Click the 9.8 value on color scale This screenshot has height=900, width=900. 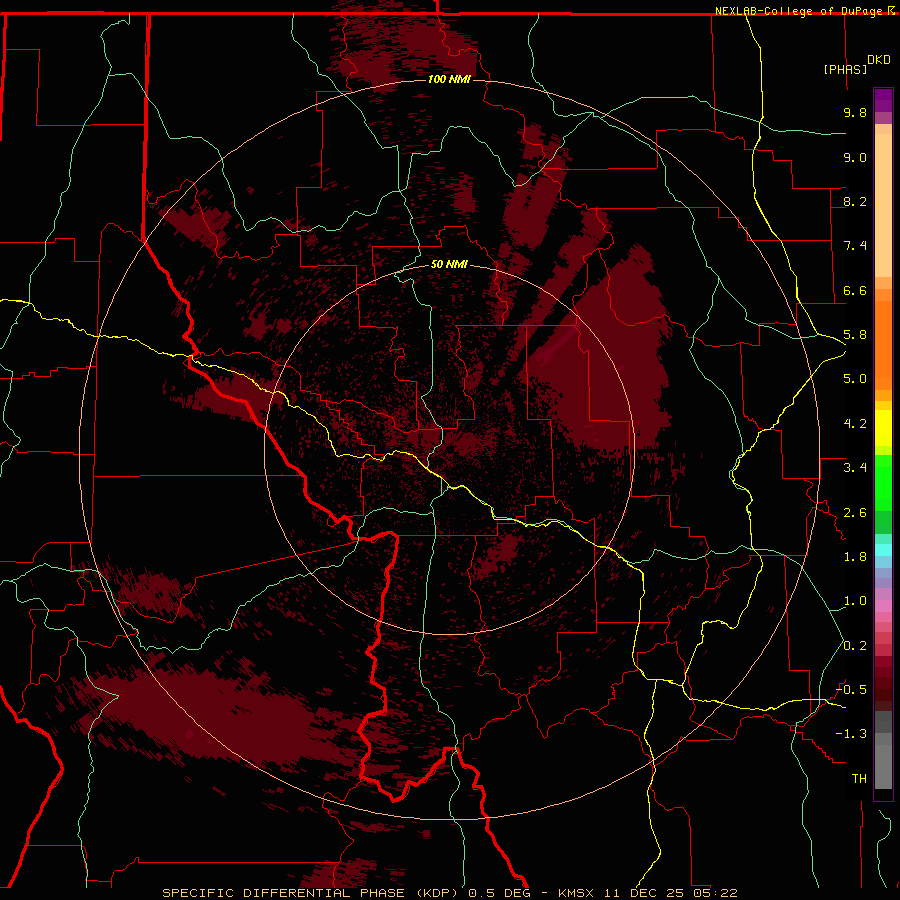855,112
